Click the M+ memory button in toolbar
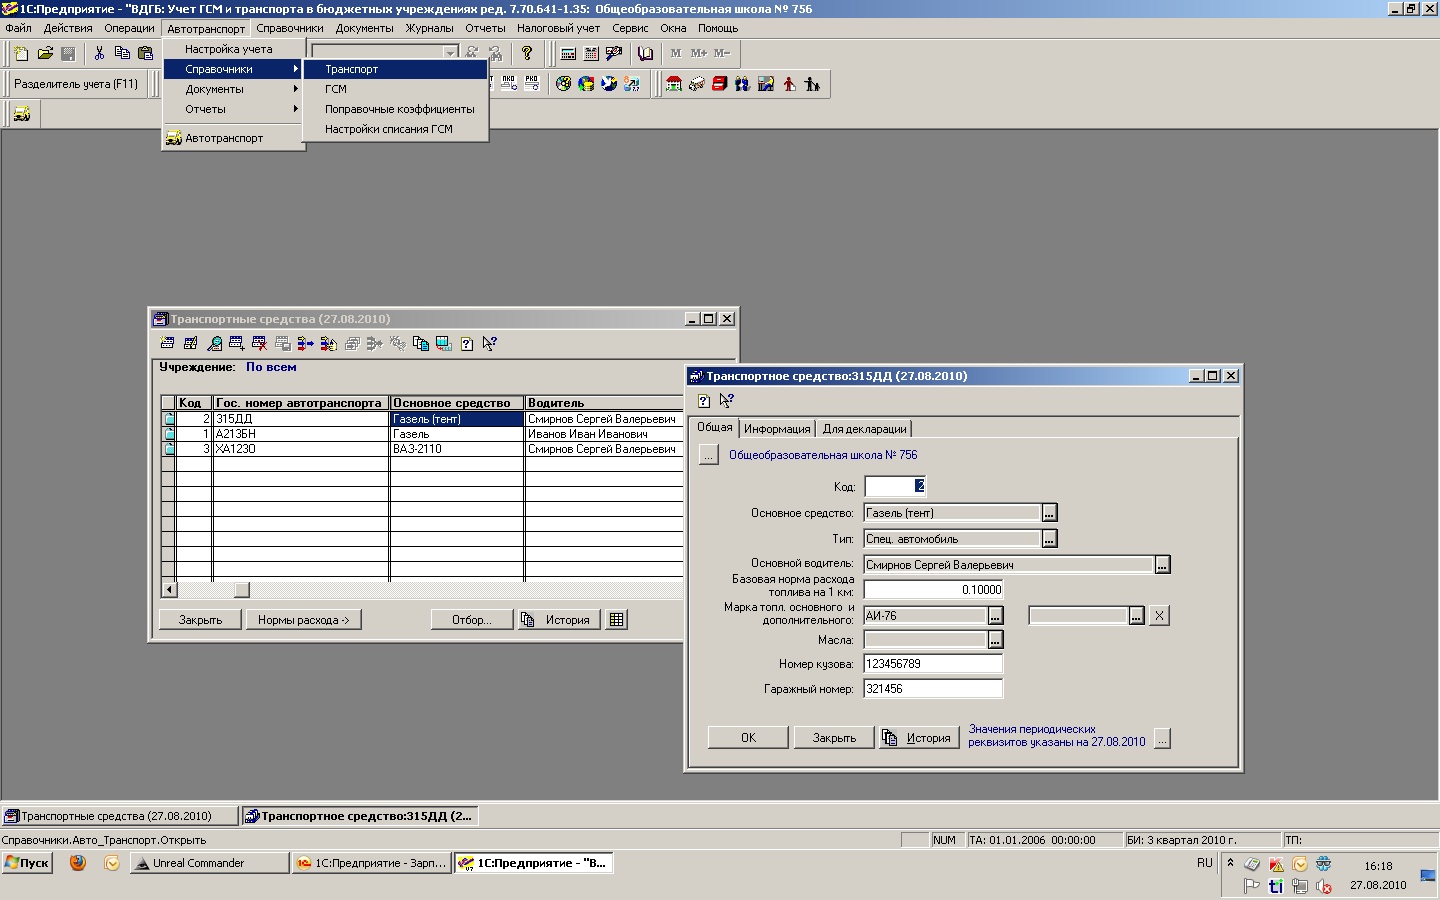This screenshot has width=1440, height=900. click(x=698, y=53)
